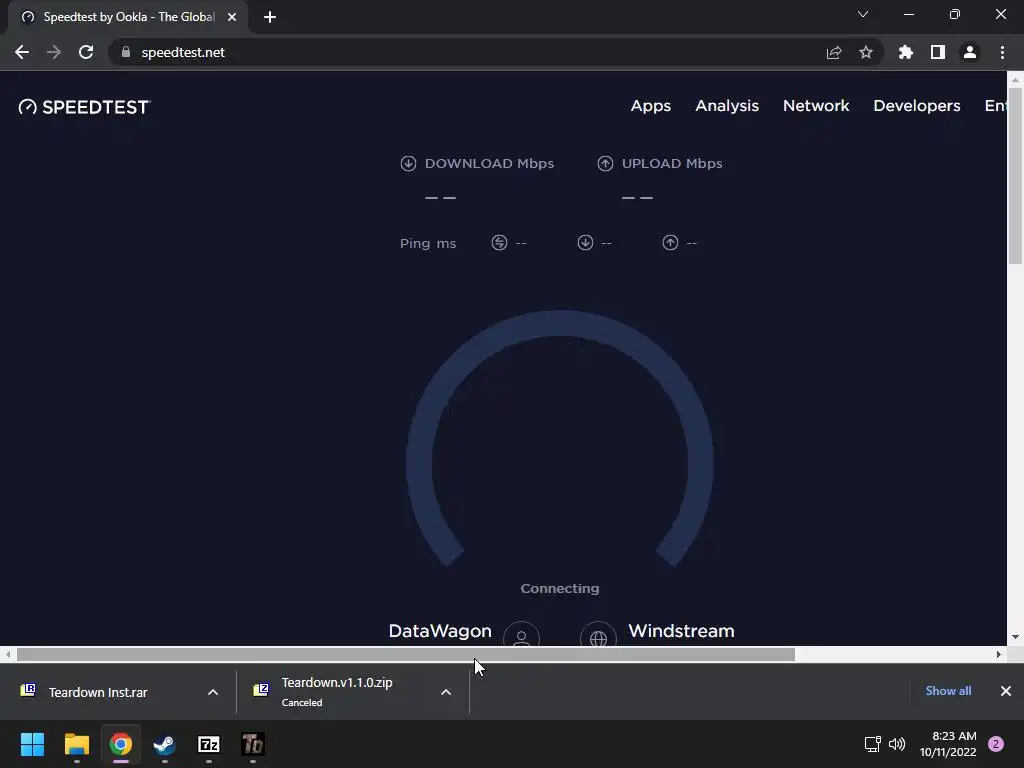The image size is (1024, 768).
Task: Click the Windstream provider name
Action: click(x=681, y=631)
